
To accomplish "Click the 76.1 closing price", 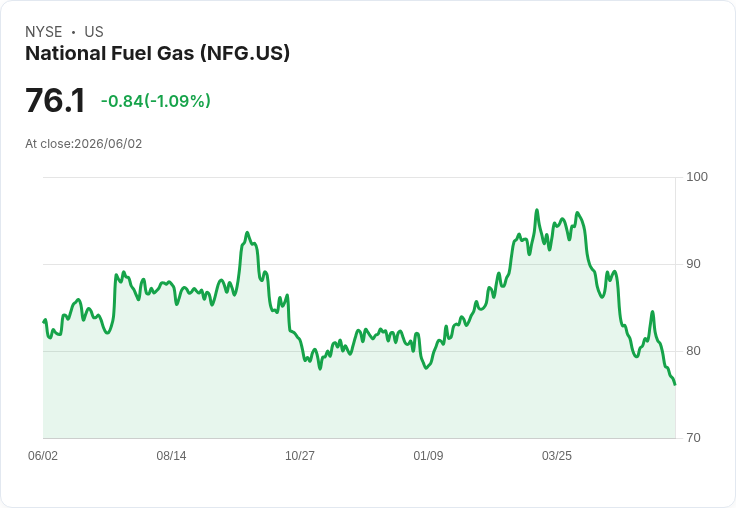I will tap(55, 100).
